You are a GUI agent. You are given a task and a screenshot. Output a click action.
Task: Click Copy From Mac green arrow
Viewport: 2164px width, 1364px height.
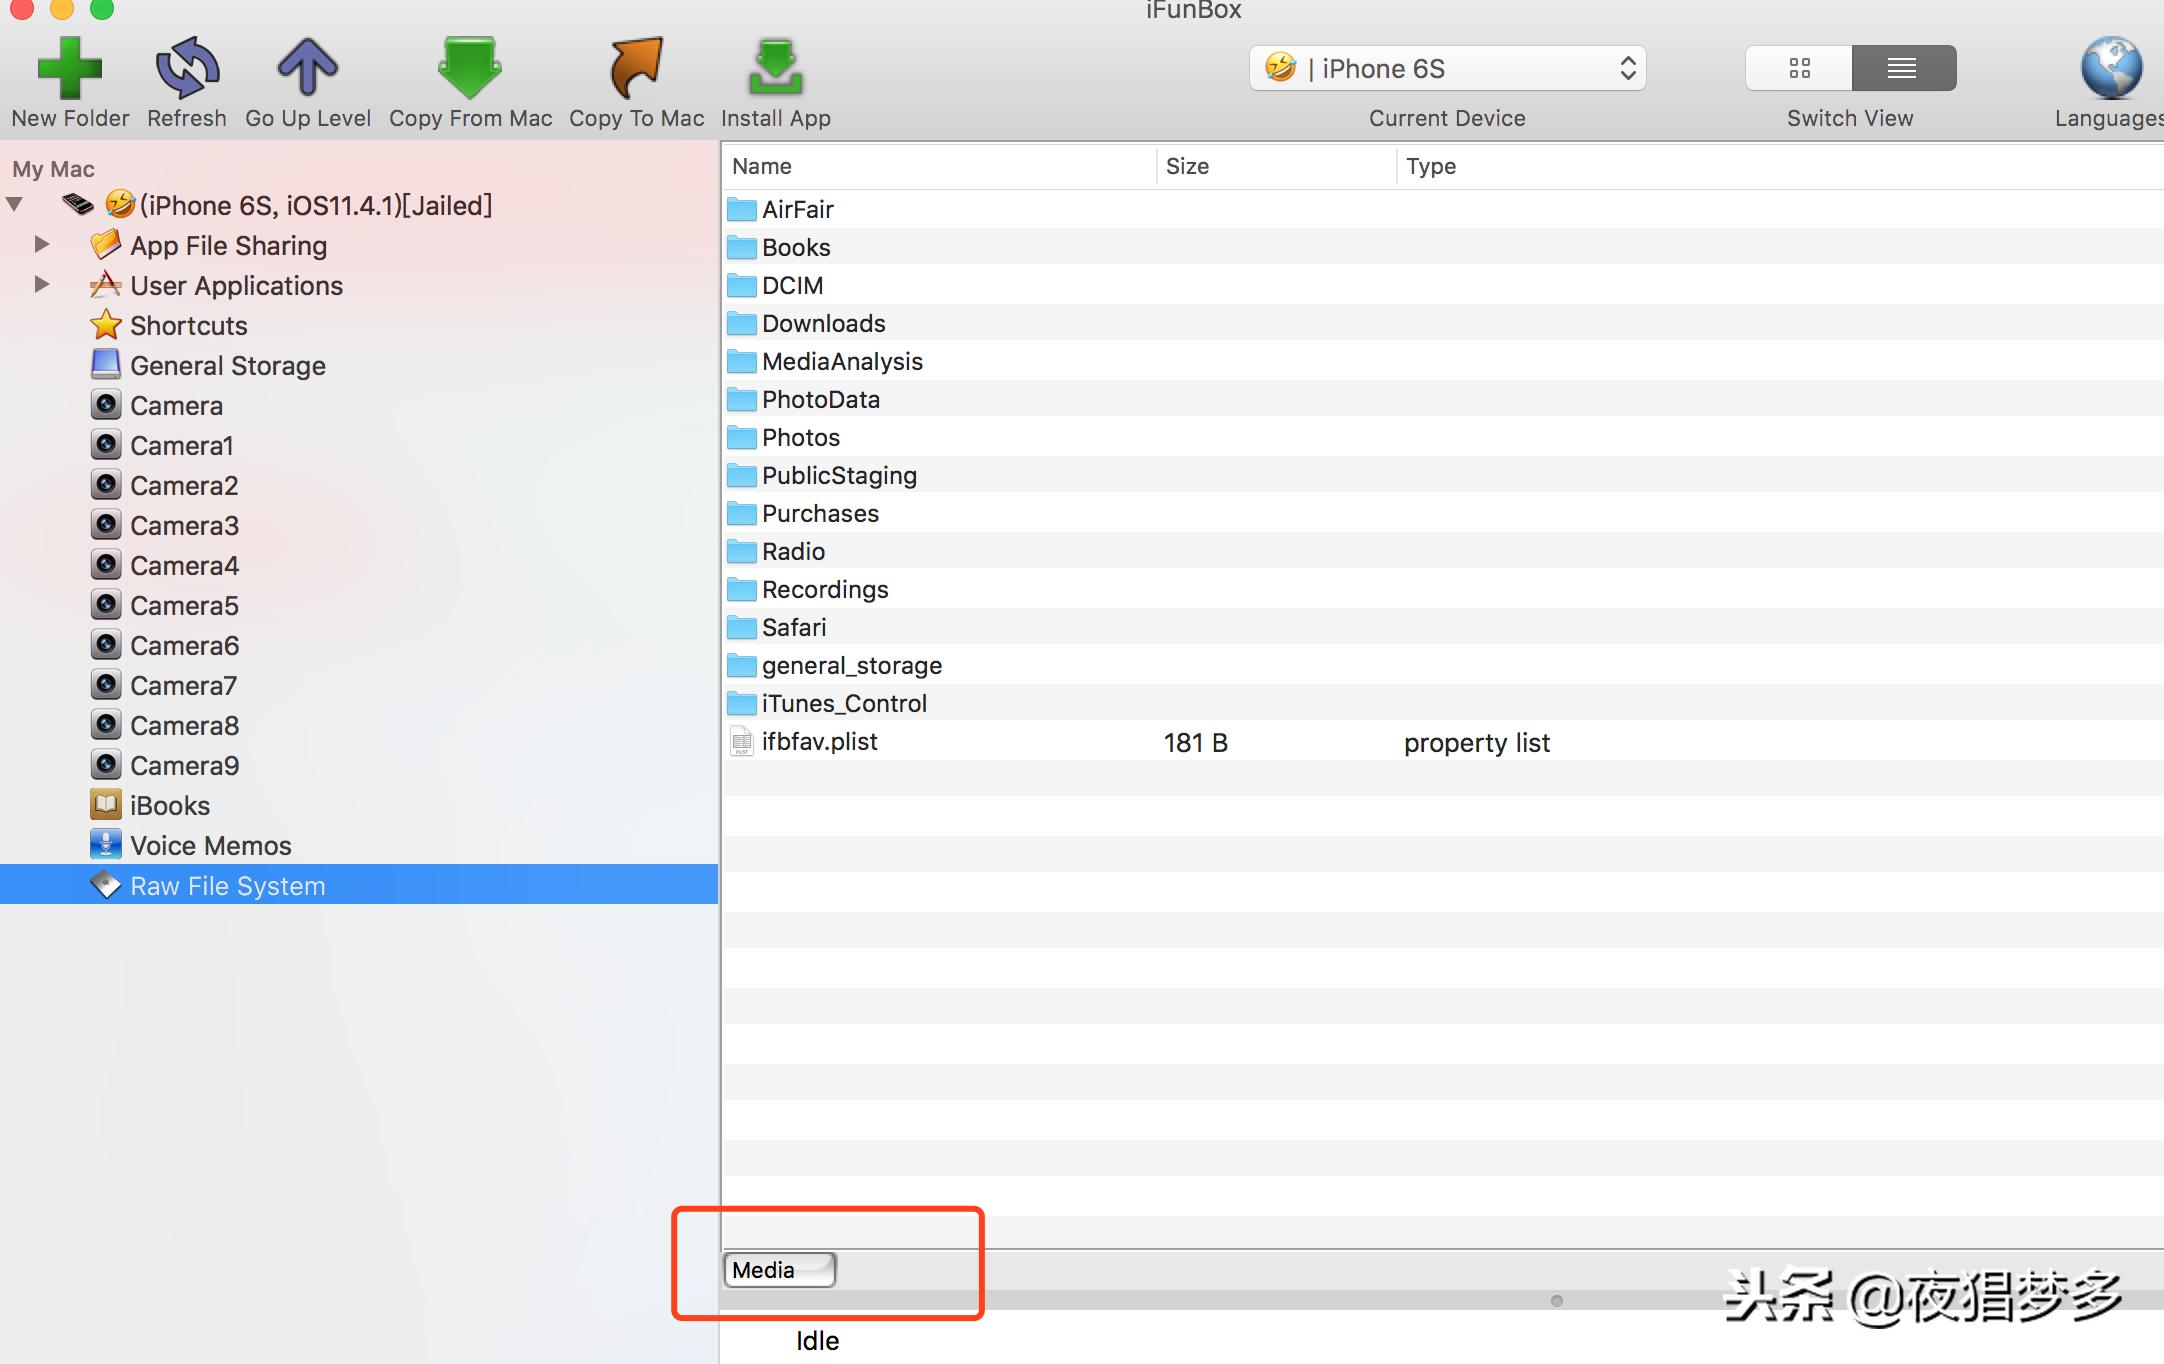coord(469,68)
